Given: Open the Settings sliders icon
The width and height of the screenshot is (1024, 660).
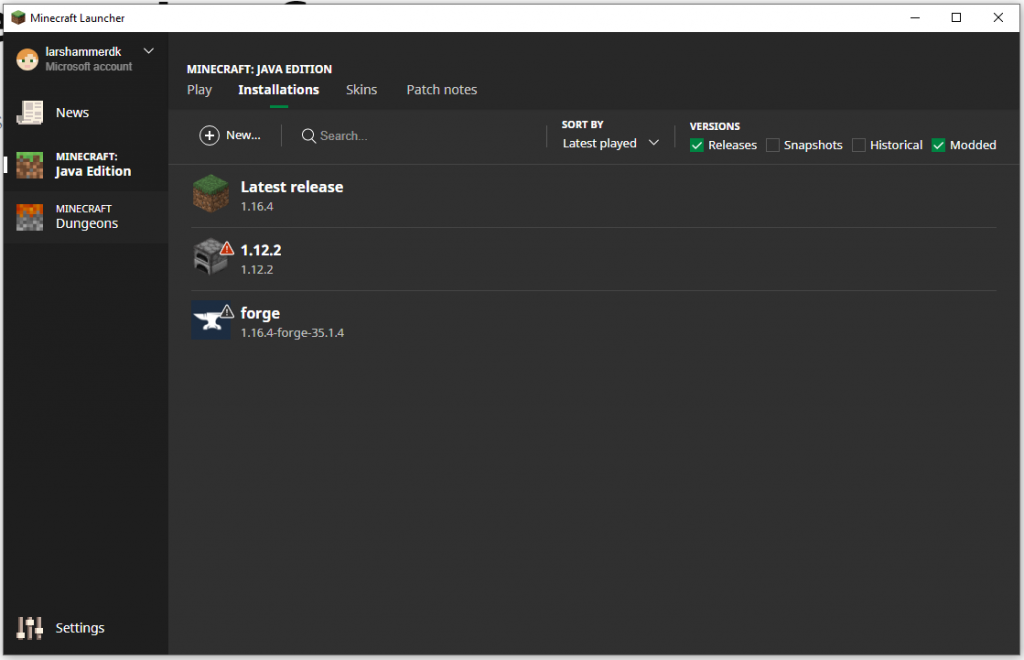Looking at the screenshot, I should pos(29,628).
